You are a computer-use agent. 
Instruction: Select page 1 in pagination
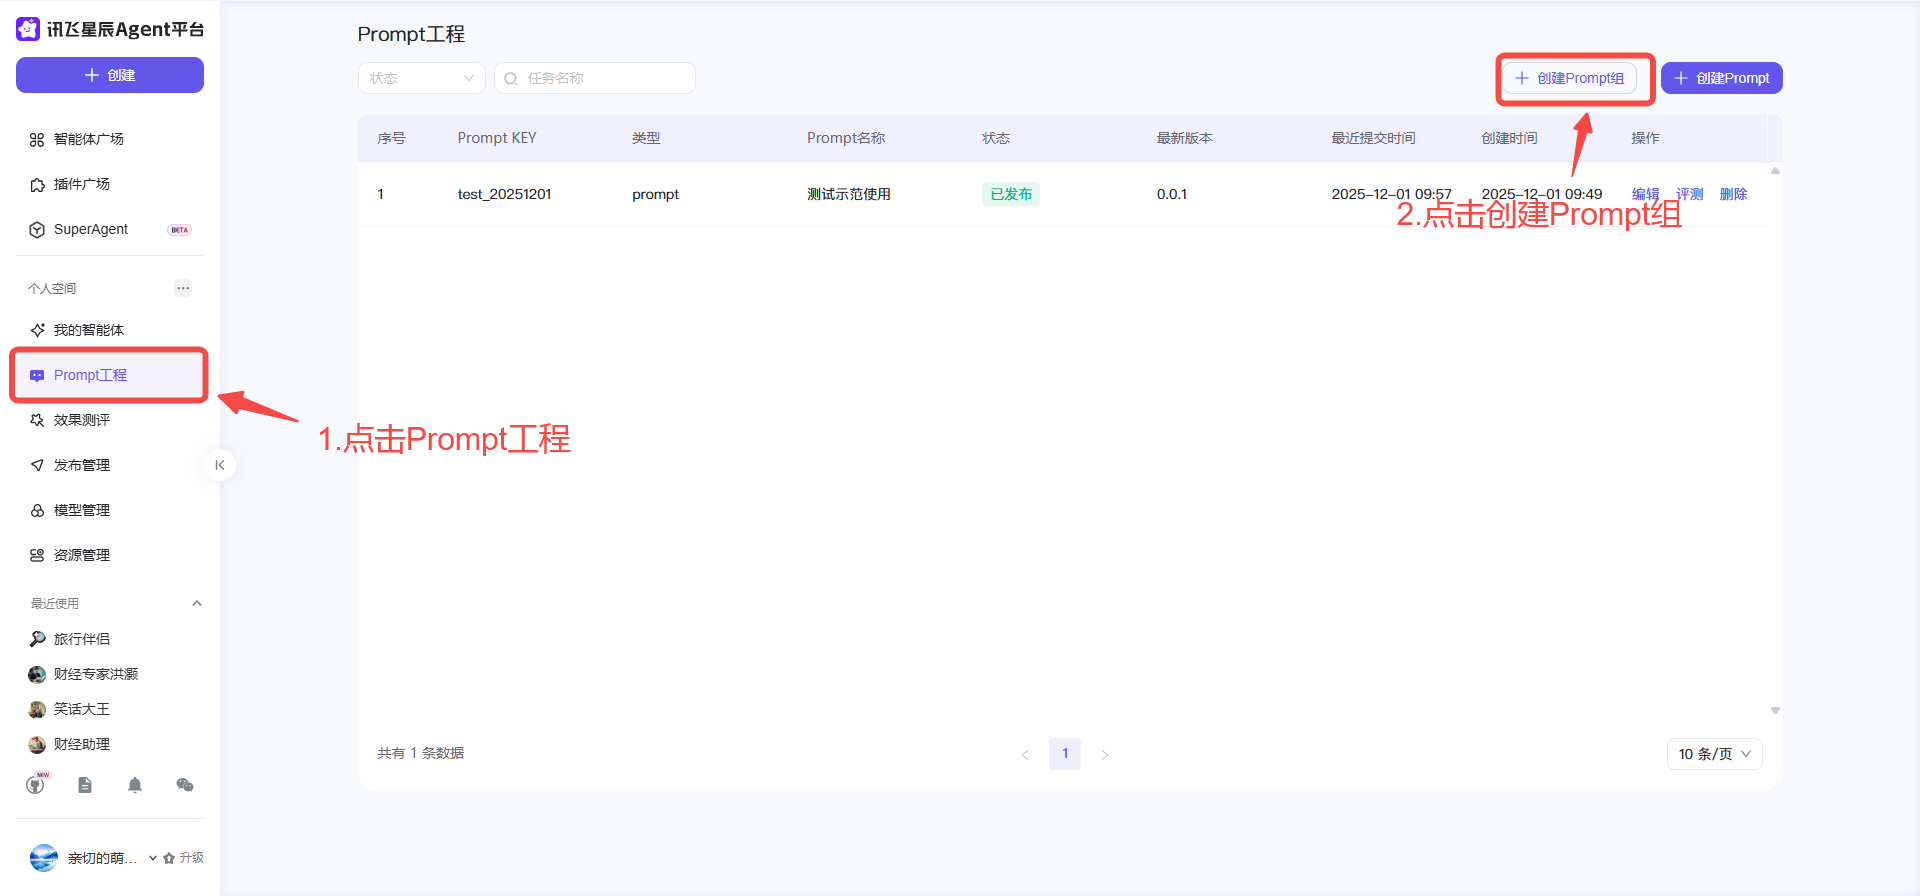point(1064,754)
